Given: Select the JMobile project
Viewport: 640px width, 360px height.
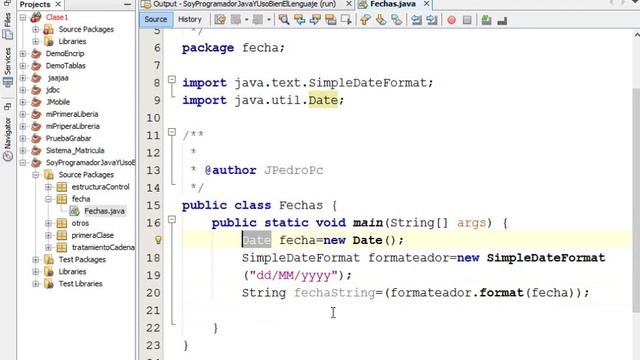Looking at the screenshot, I should tap(58, 102).
